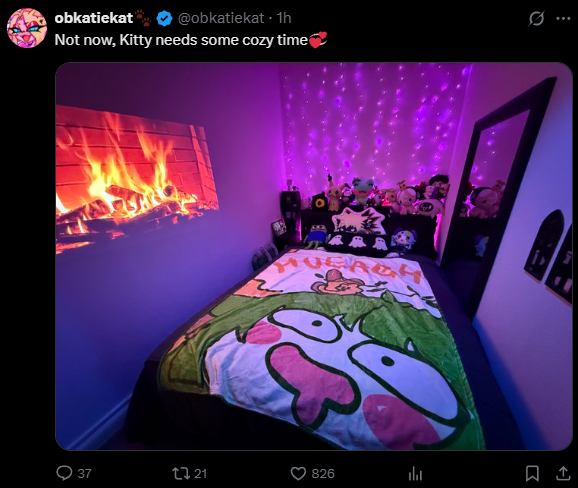Toggle the like heart icon
Screen dimensions: 578x488
[298, 473]
